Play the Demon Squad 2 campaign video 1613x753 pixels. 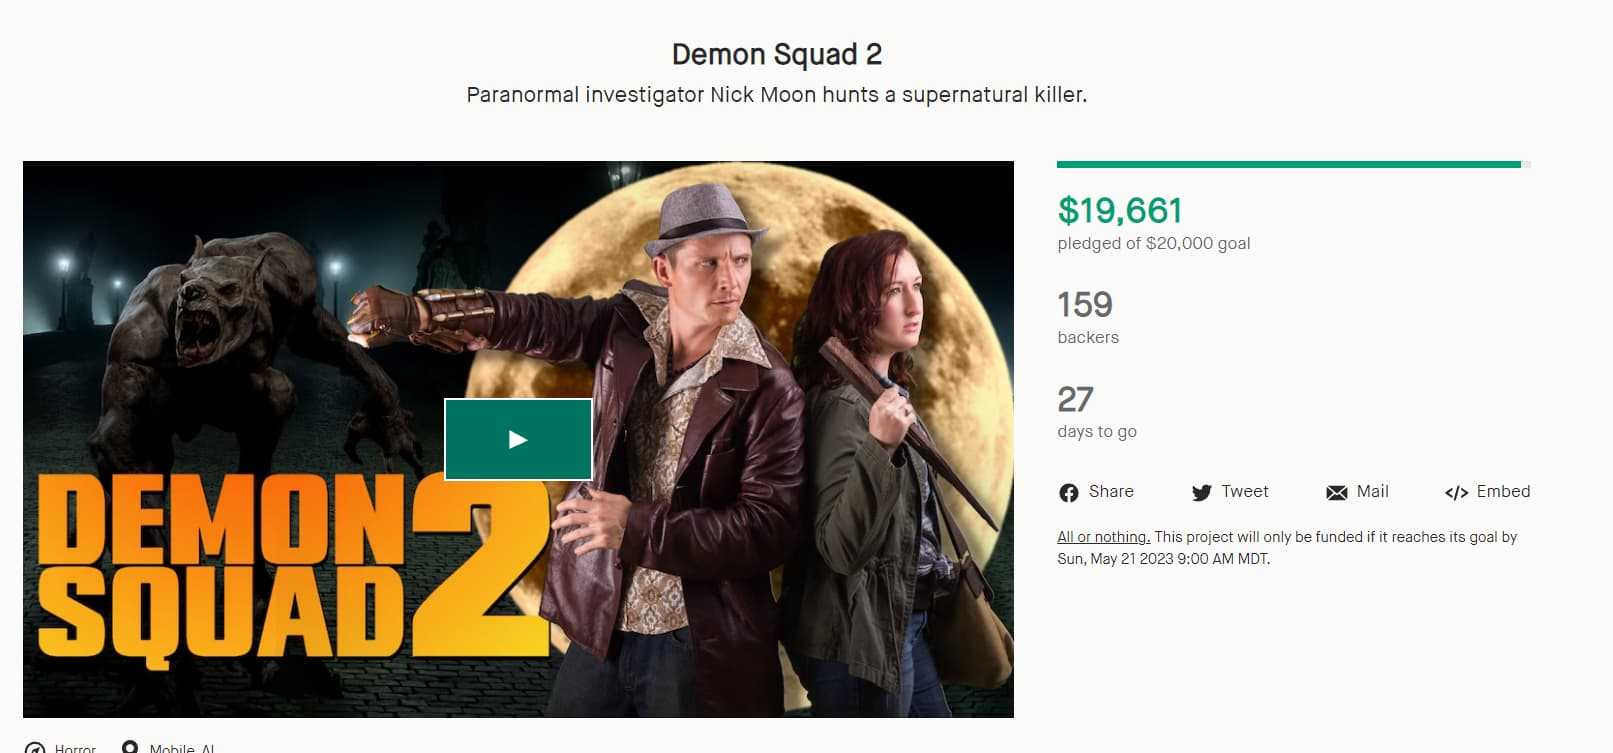pos(518,440)
